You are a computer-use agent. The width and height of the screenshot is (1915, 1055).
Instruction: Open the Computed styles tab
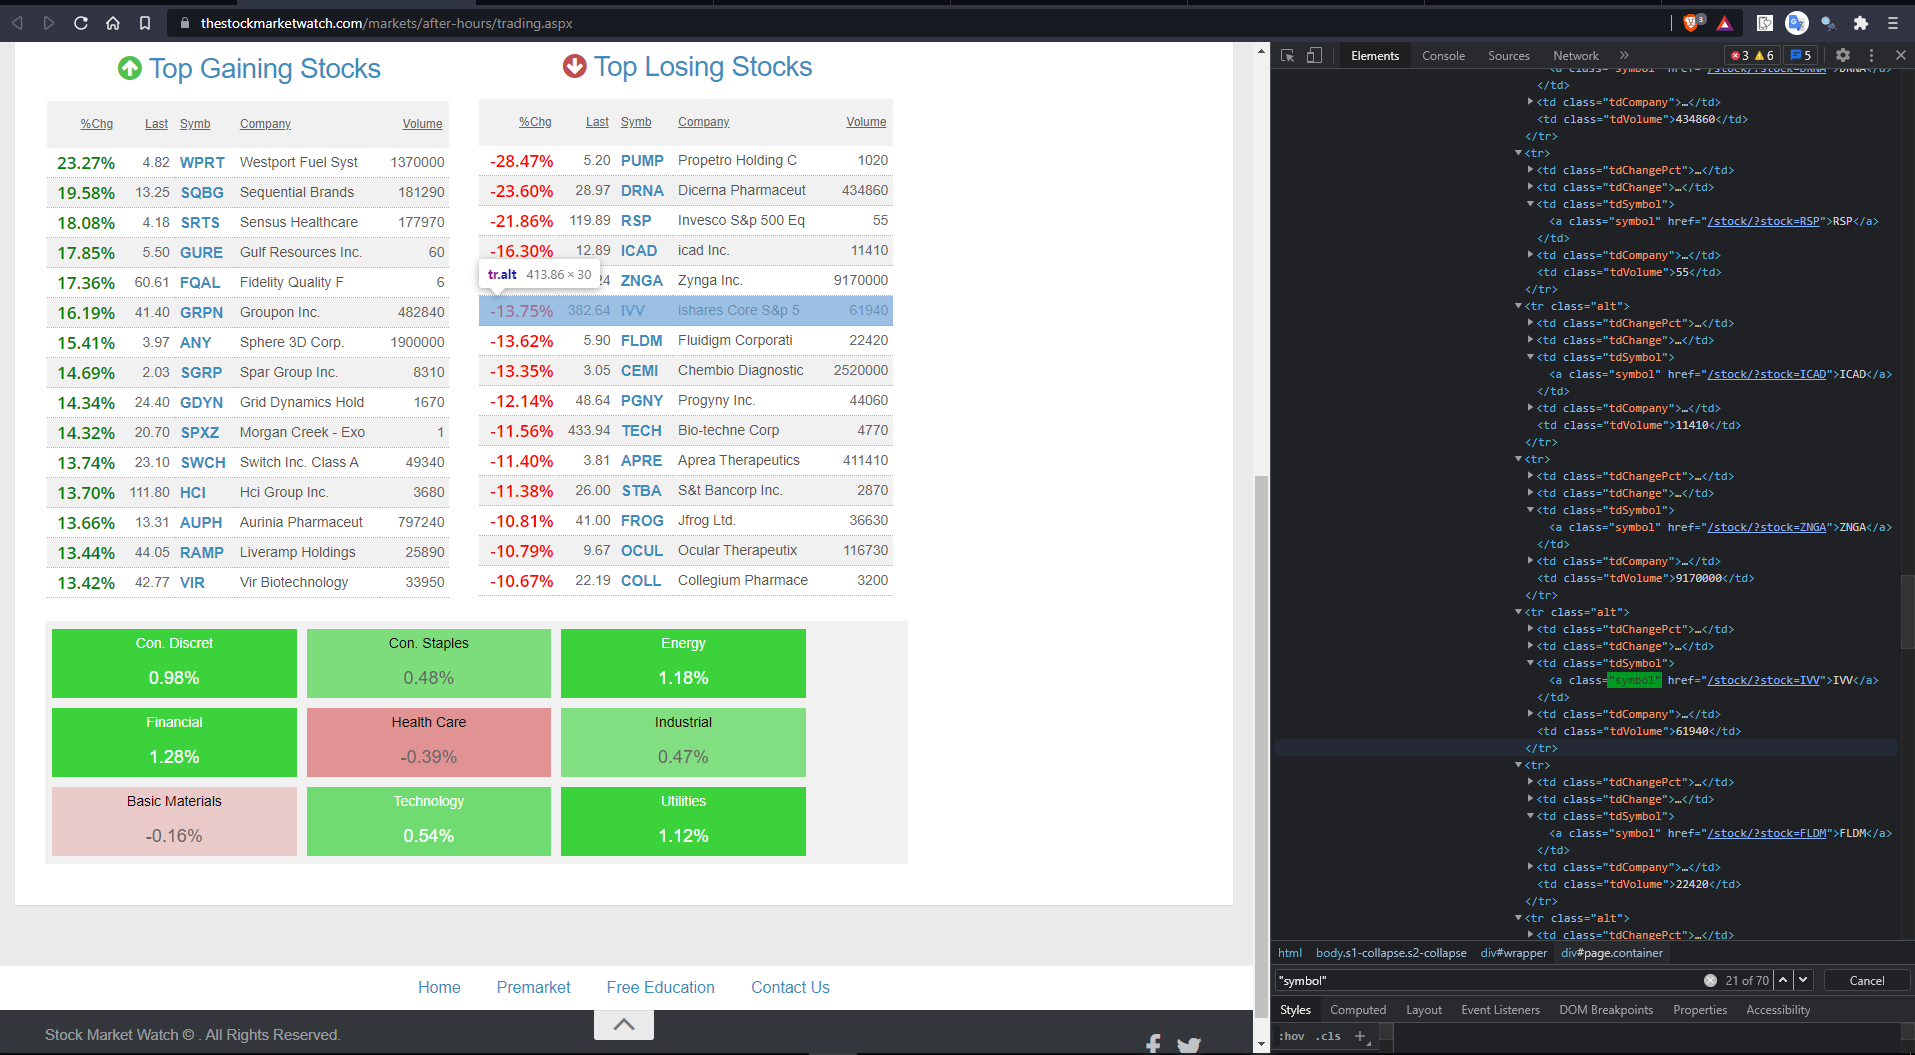pos(1358,1010)
